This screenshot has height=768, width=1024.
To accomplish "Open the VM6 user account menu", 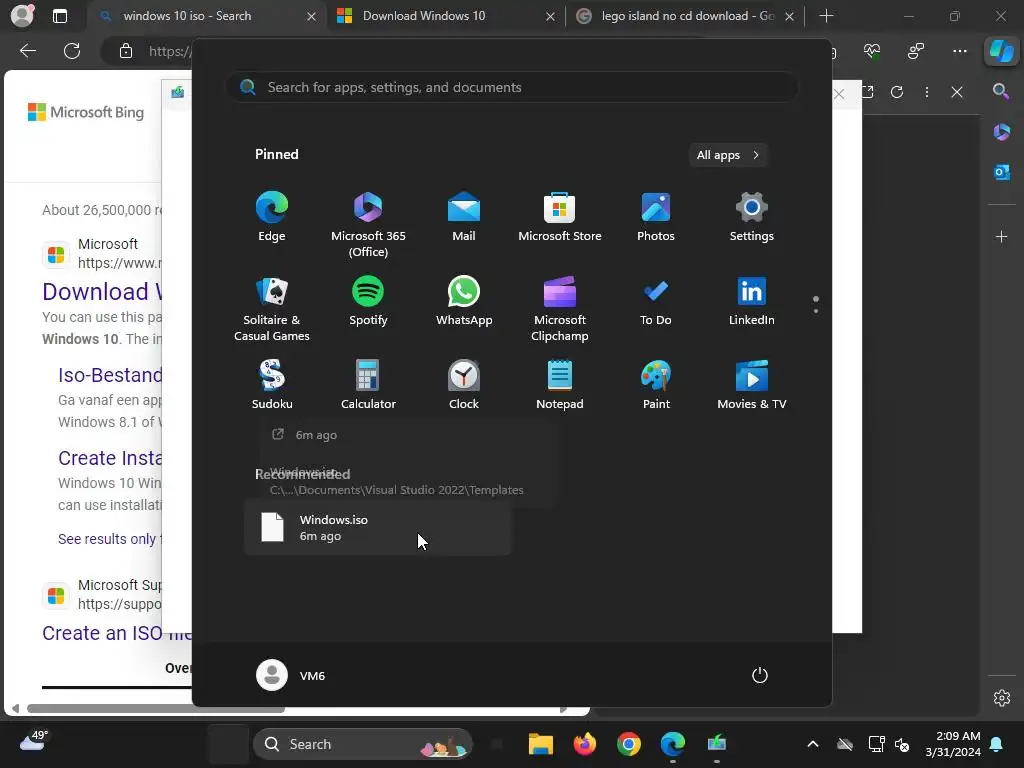I will point(291,675).
